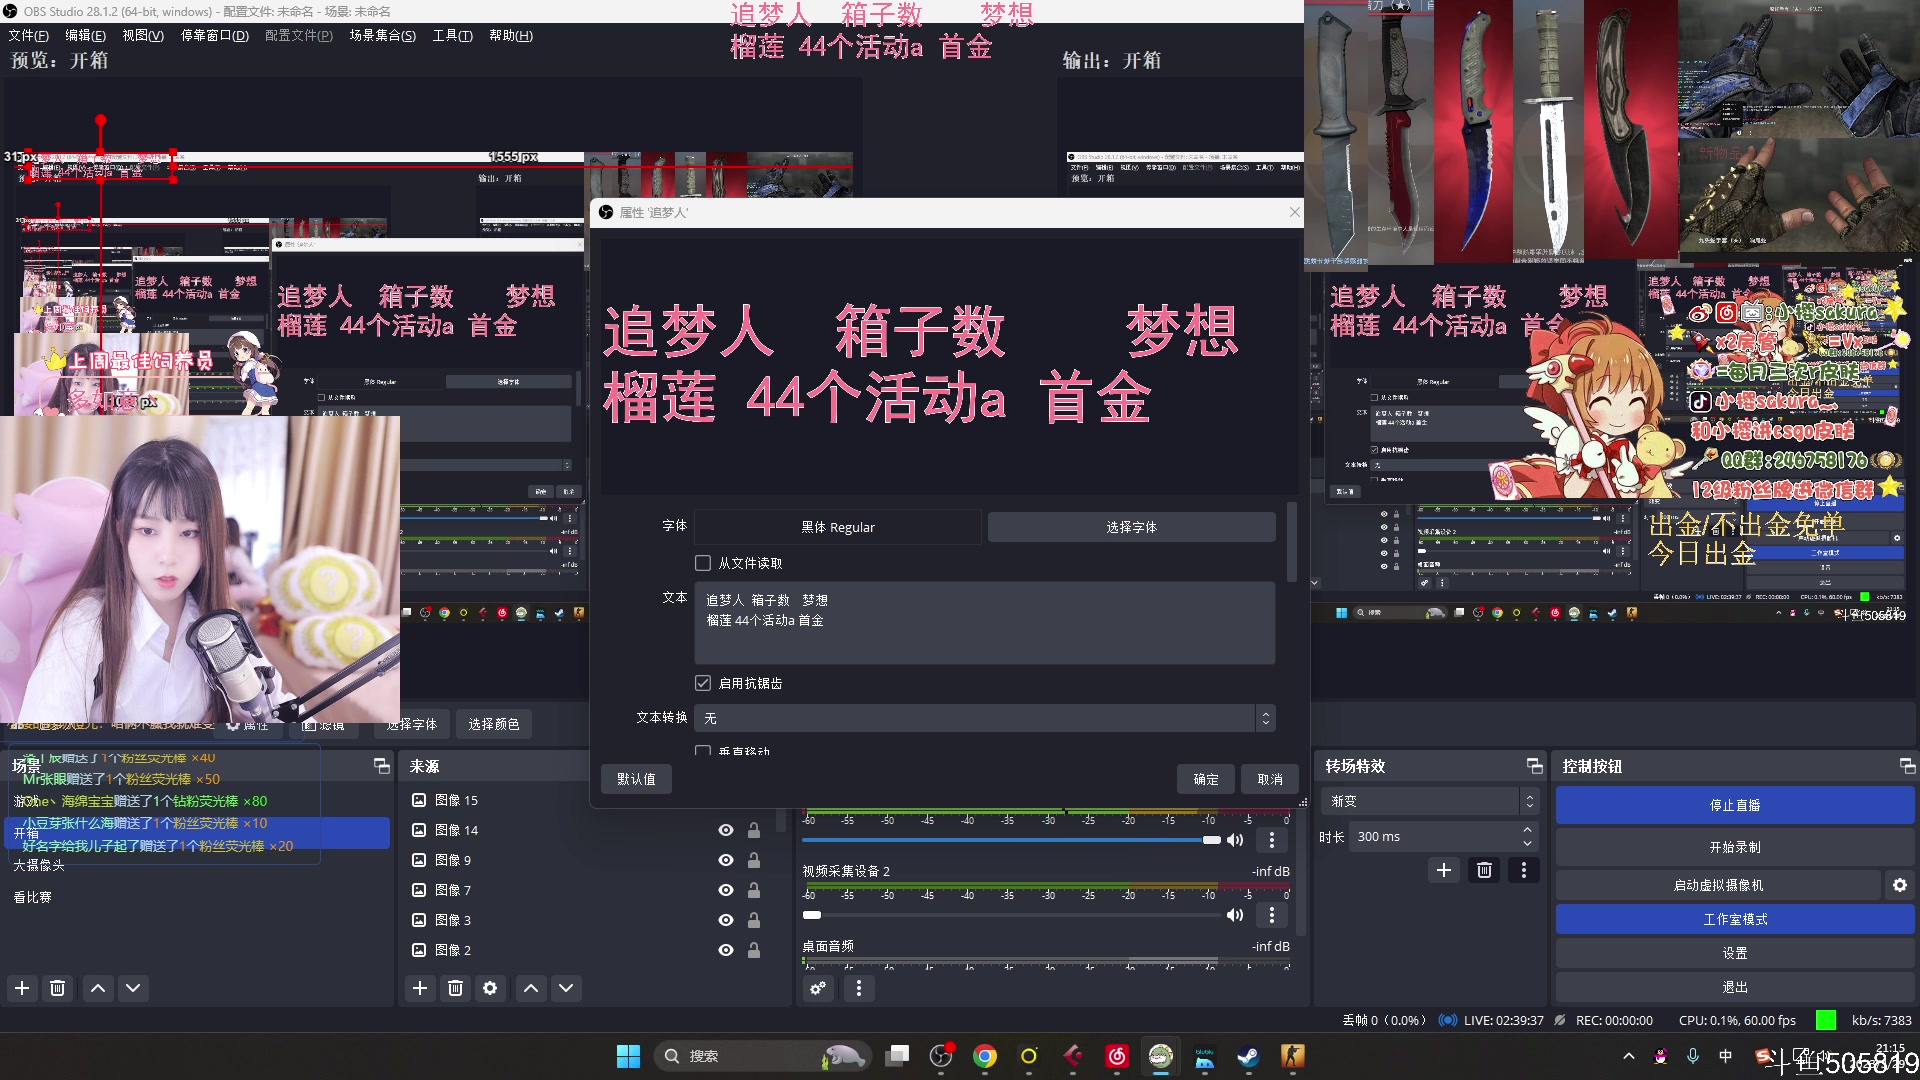Hide source 图像 14 with eye icon
Viewport: 1920px width, 1080px height.
coord(726,830)
